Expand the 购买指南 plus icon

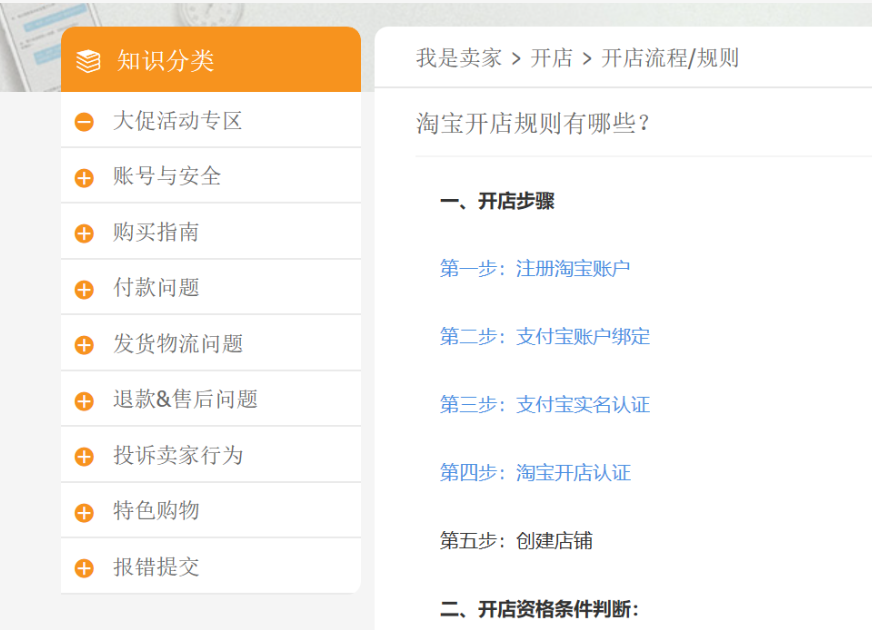pos(84,234)
